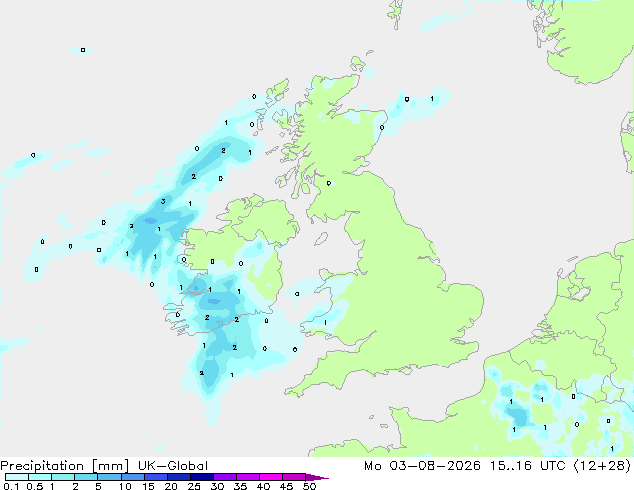634x490 pixels.
Task: Click the 'Mo 03-08-2026' date text
Action: click(x=422, y=466)
